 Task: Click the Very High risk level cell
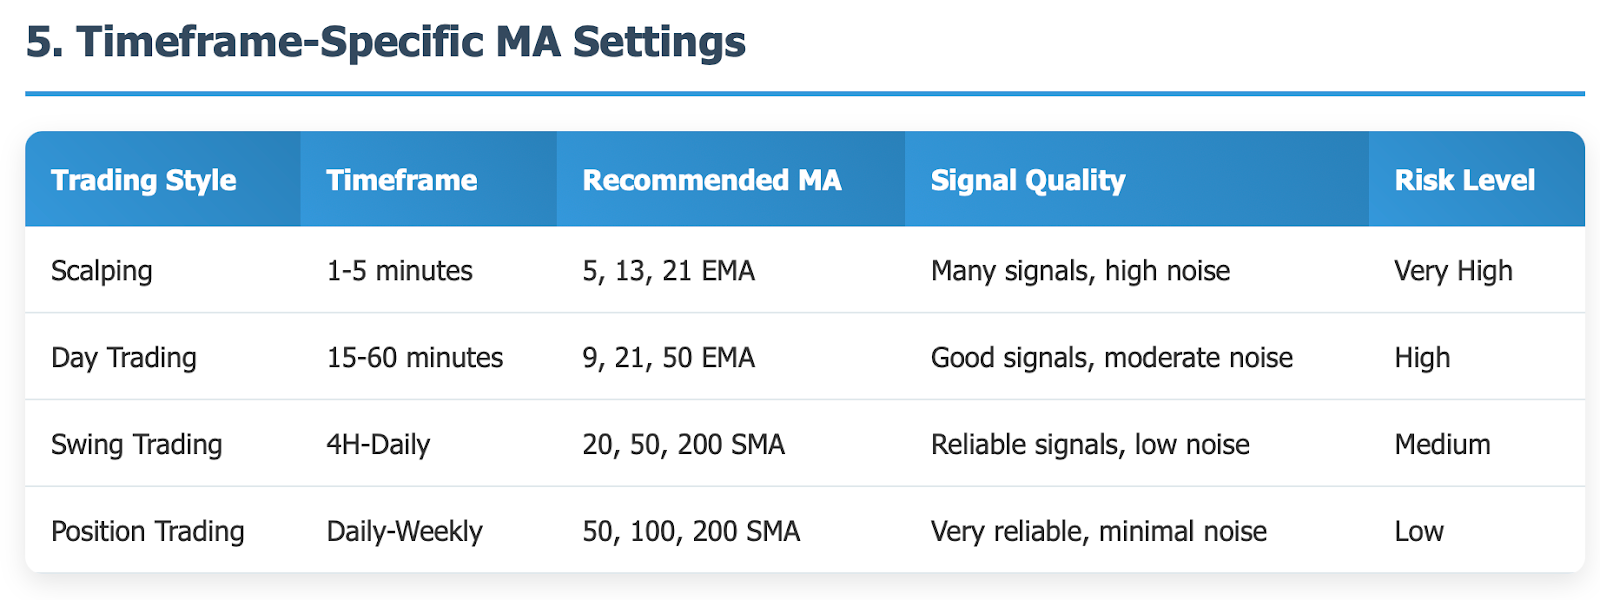[x=1454, y=271]
